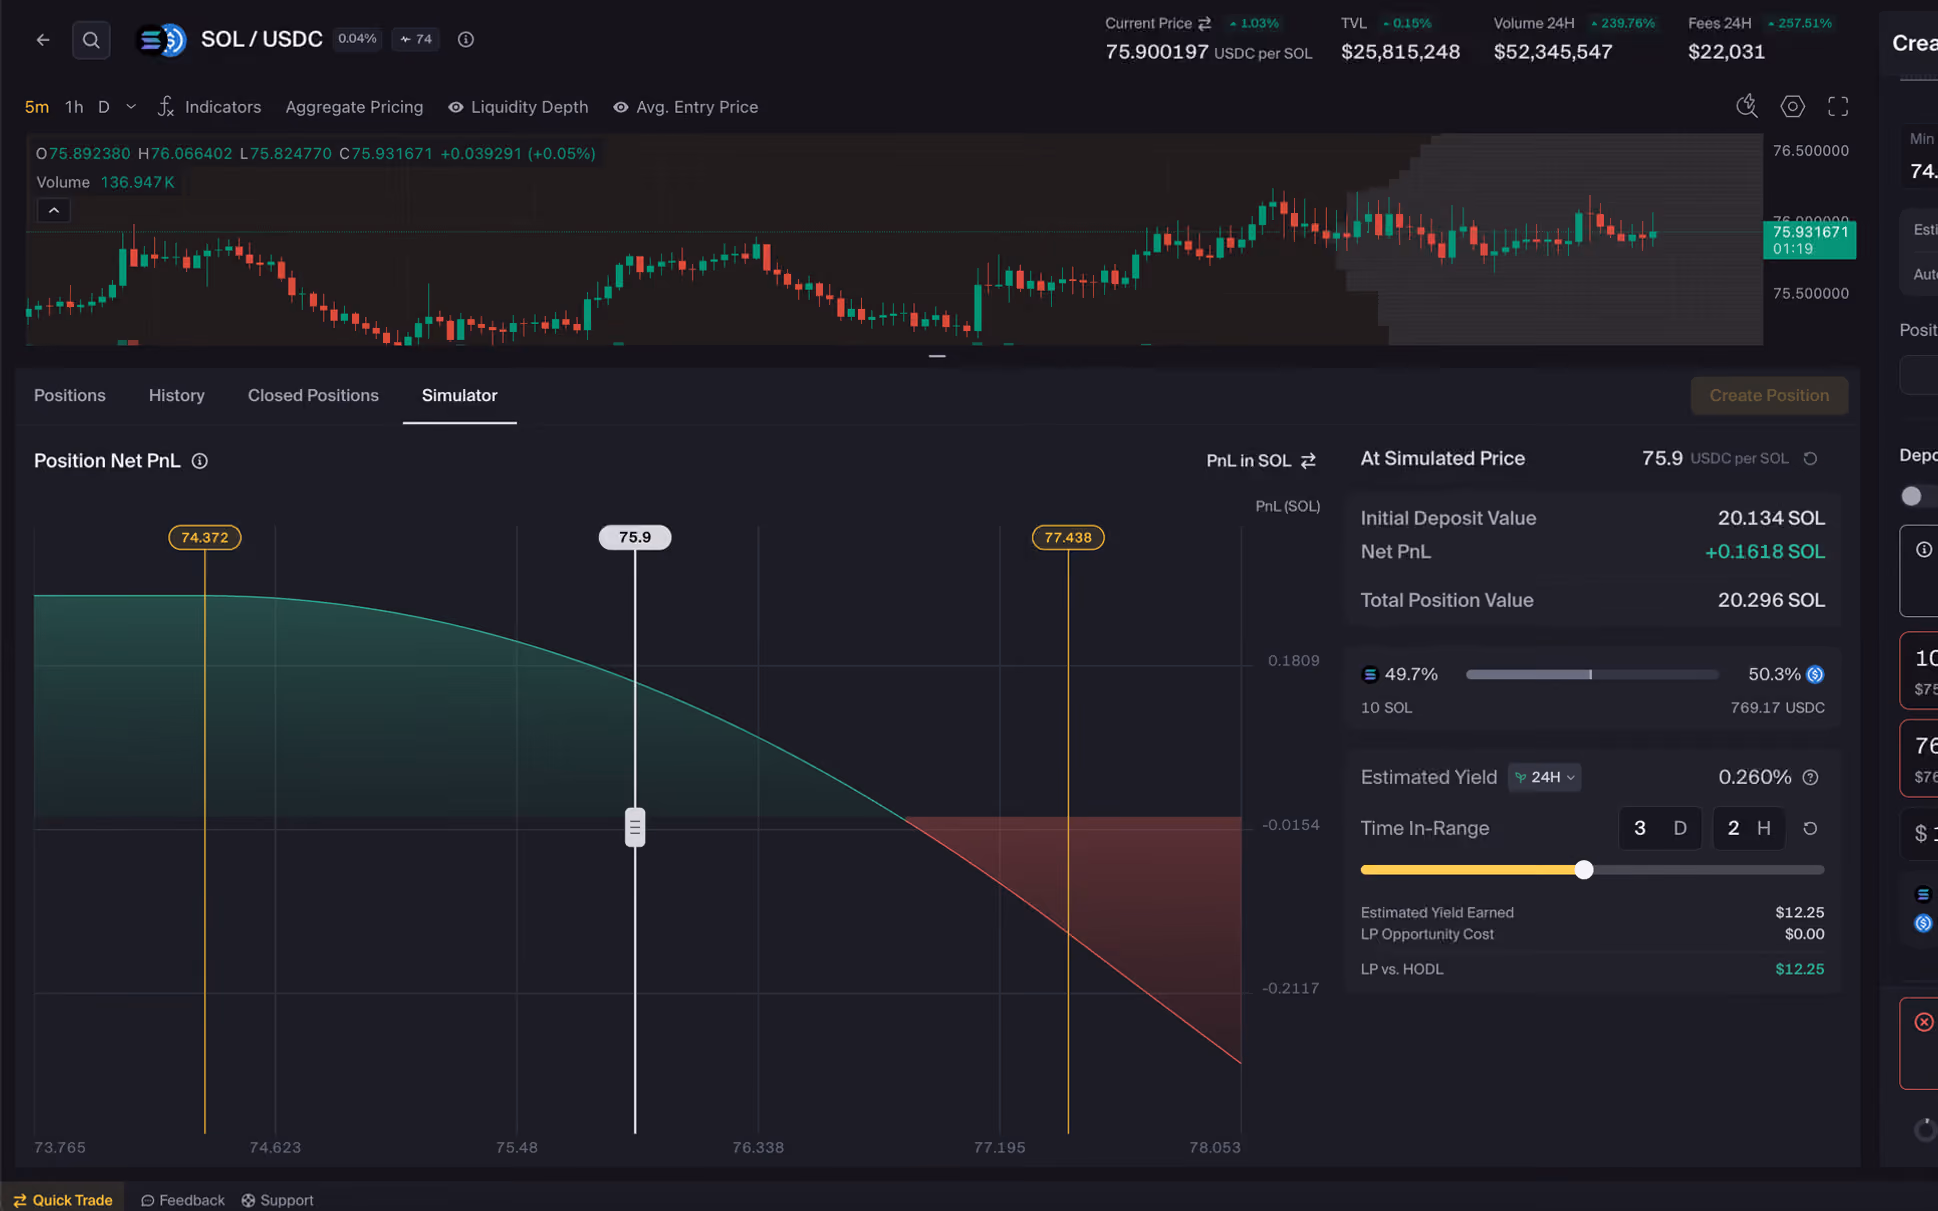Click the 0.04% fee tier badge
Image resolution: width=1938 pixels, height=1211 pixels.
357,39
